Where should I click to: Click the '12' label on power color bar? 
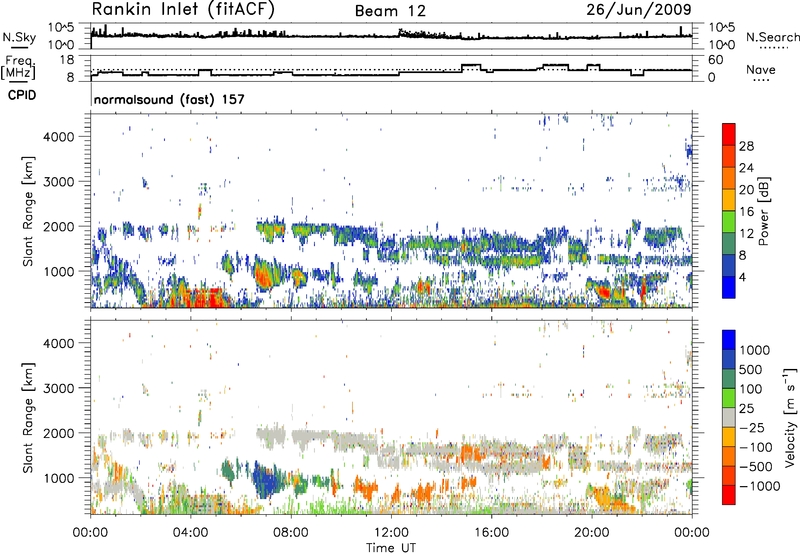[x=746, y=234]
